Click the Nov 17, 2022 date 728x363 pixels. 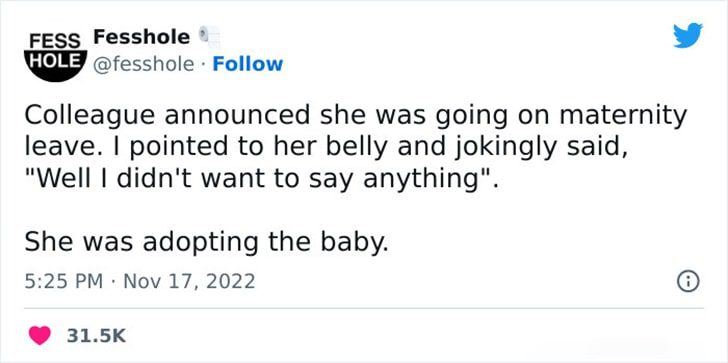188,281
